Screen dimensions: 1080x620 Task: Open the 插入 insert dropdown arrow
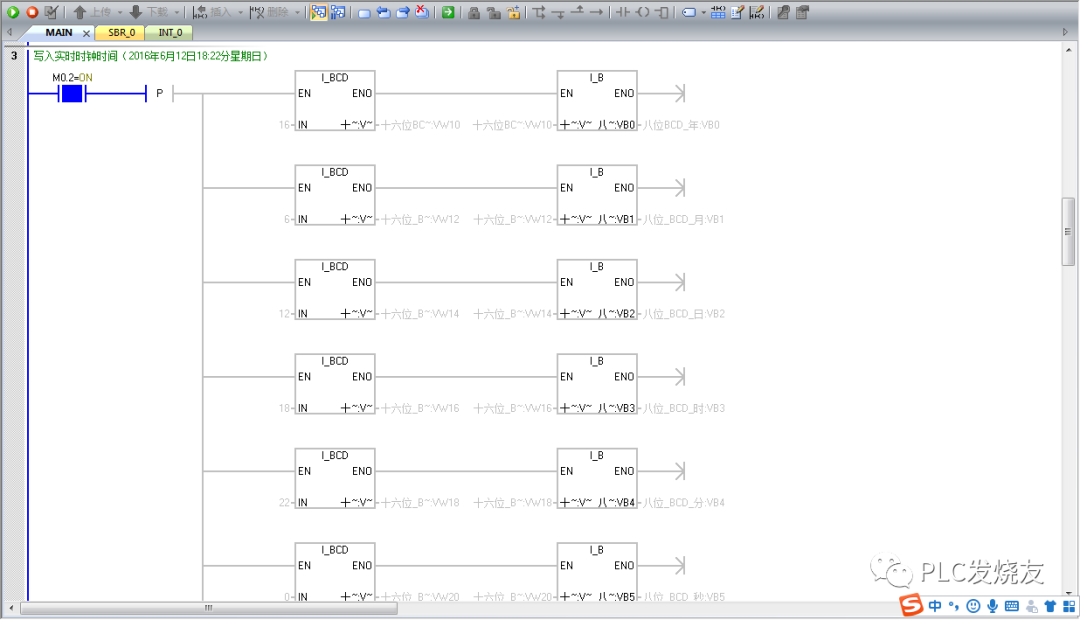240,12
